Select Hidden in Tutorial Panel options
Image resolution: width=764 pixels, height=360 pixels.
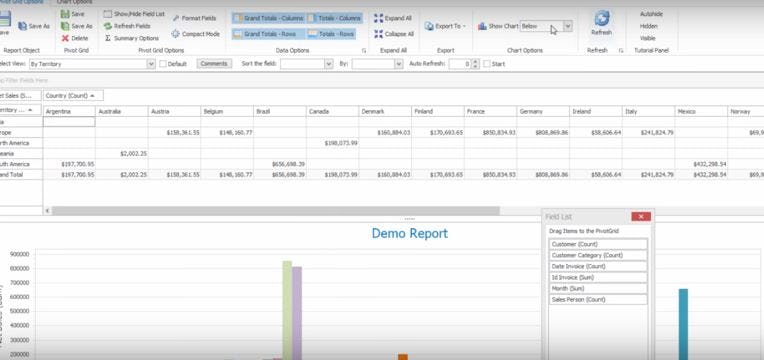[x=649, y=26]
